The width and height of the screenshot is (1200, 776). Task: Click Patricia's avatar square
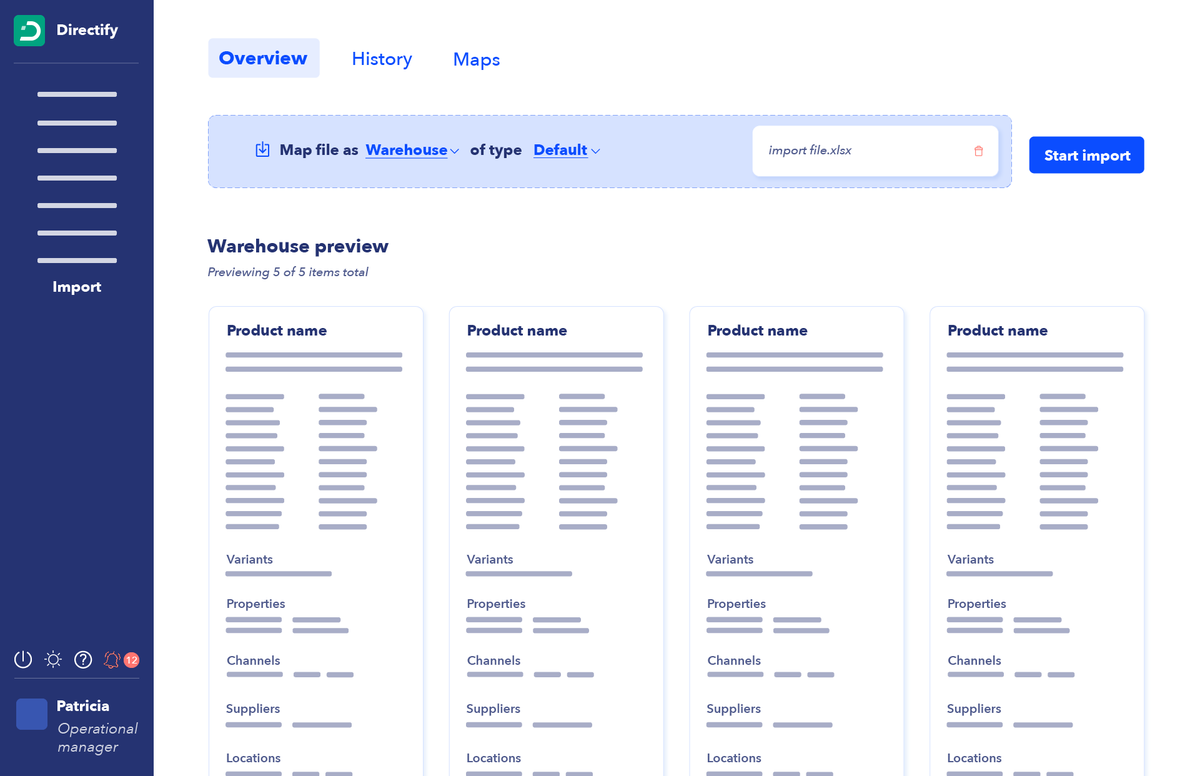32,714
